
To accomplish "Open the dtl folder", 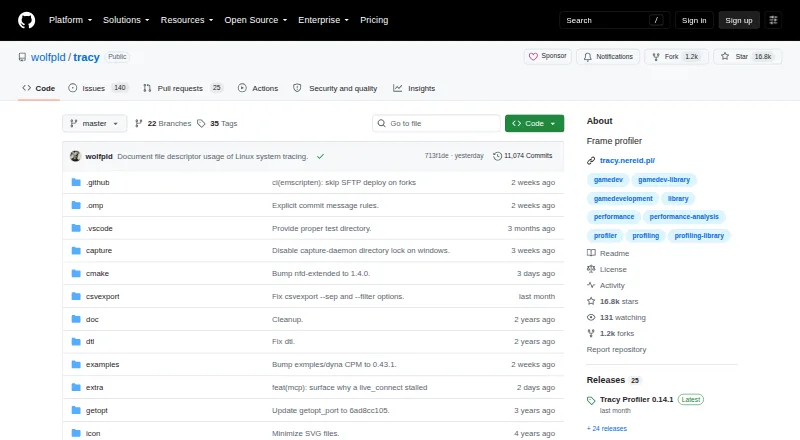I will [90, 341].
